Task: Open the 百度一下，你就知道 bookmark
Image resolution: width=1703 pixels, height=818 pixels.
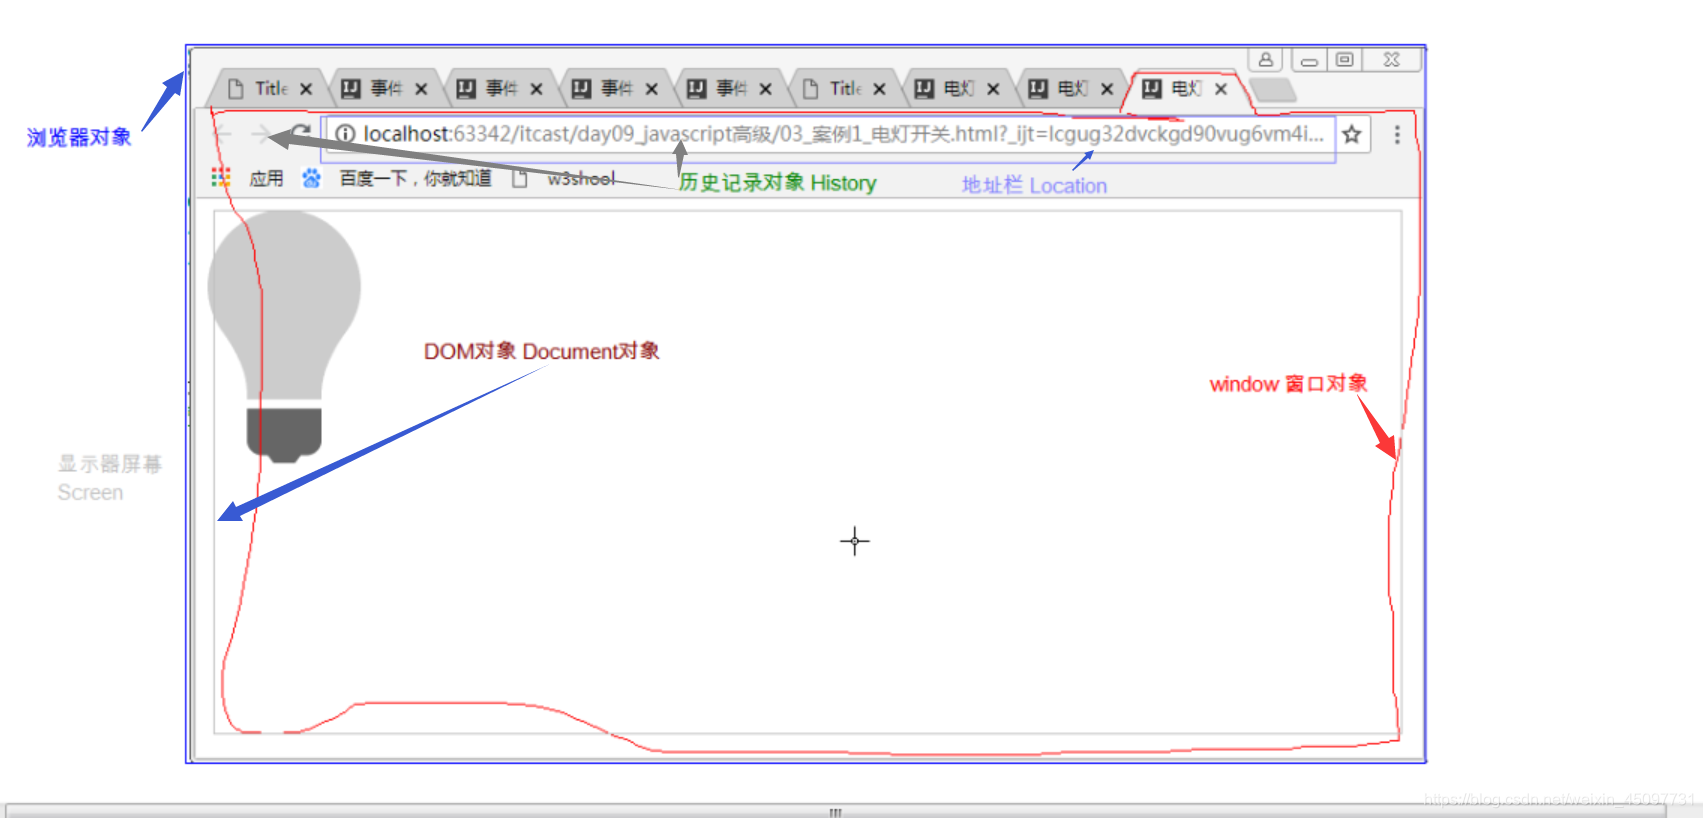Action: point(415,178)
